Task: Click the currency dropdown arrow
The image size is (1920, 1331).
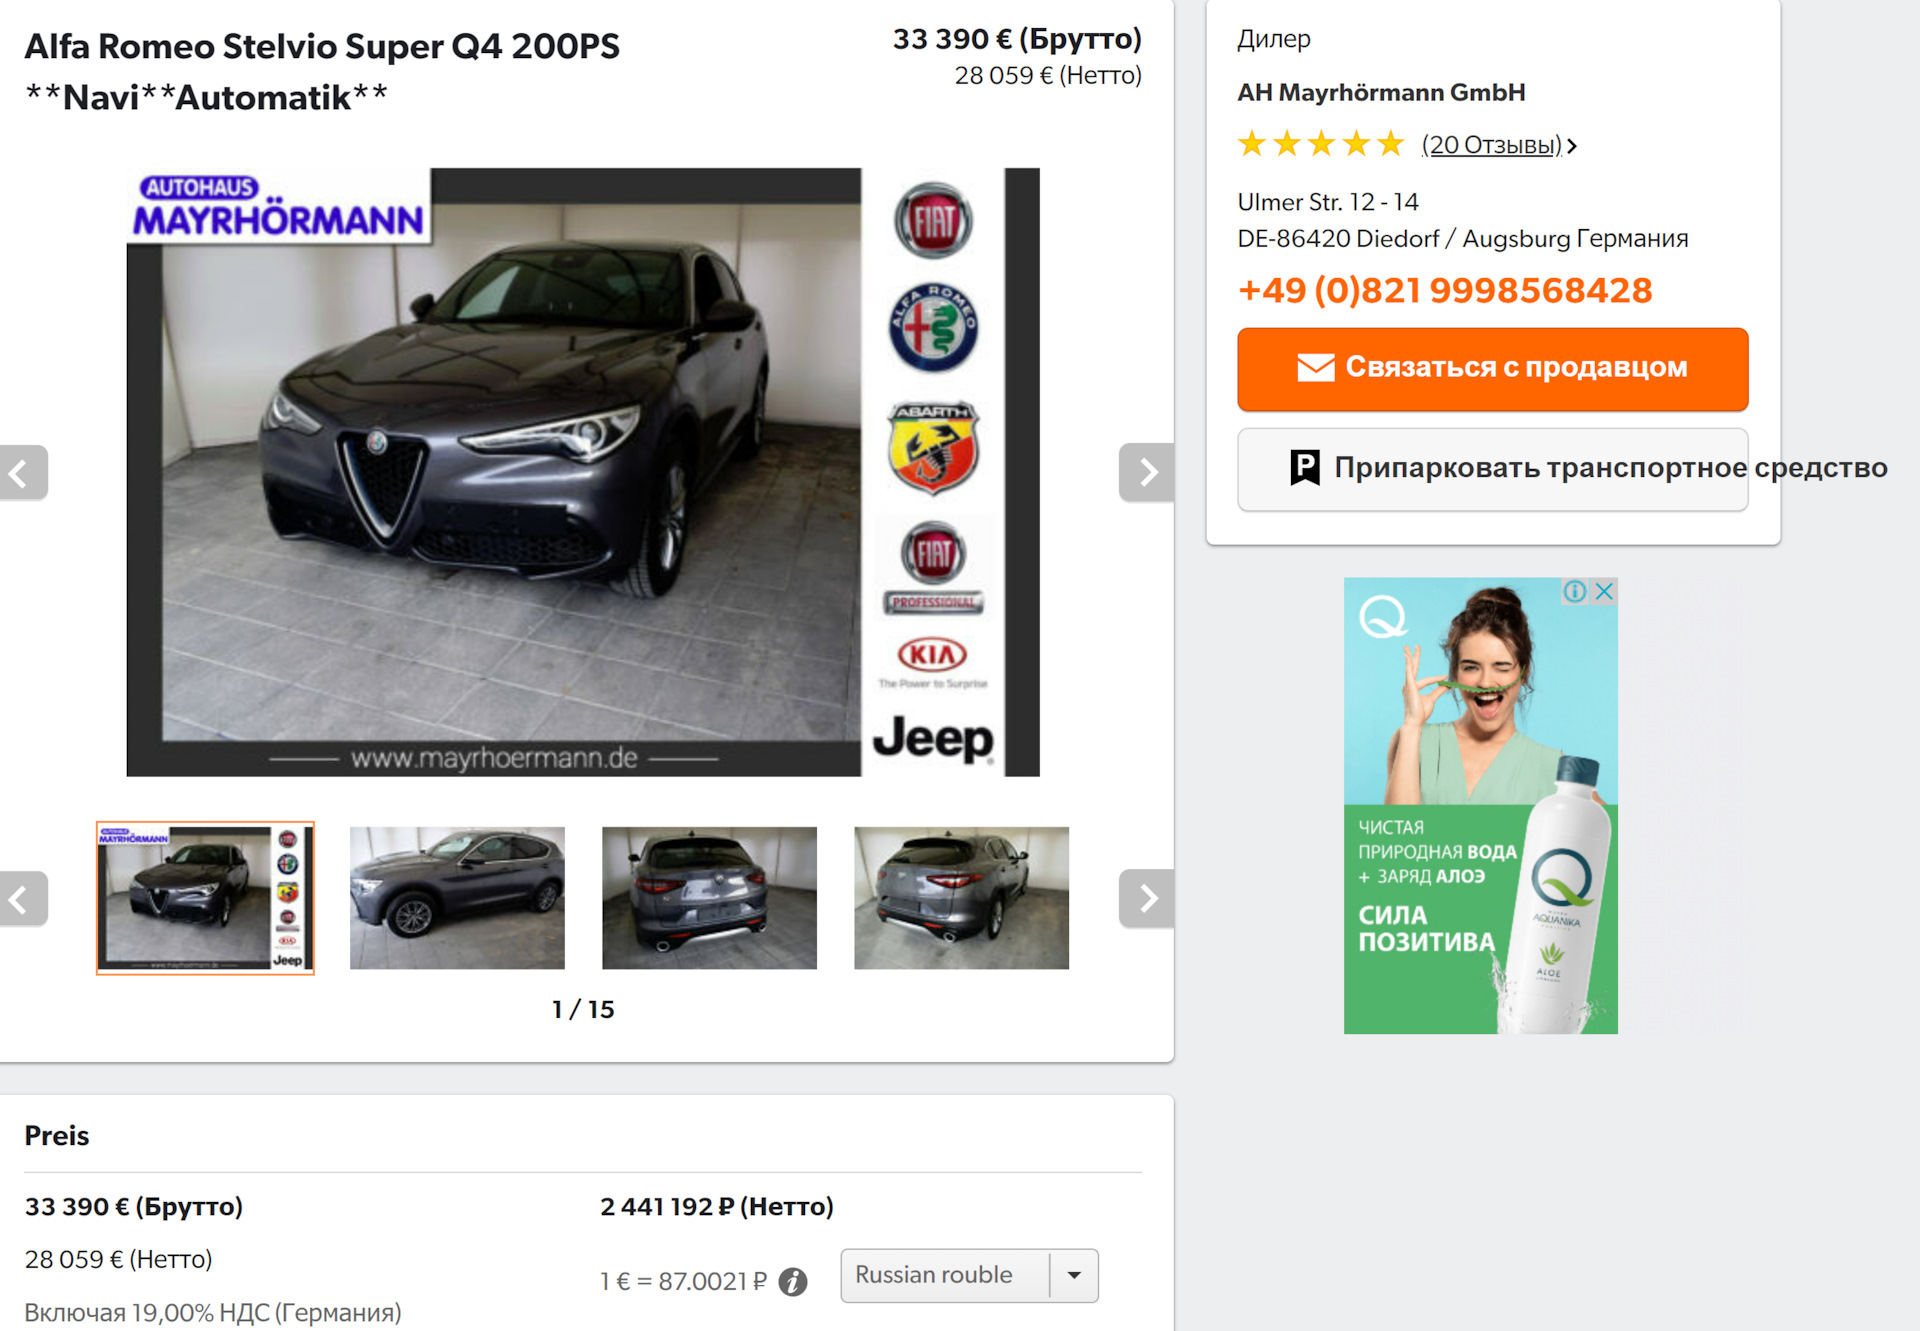Action: (1074, 1275)
